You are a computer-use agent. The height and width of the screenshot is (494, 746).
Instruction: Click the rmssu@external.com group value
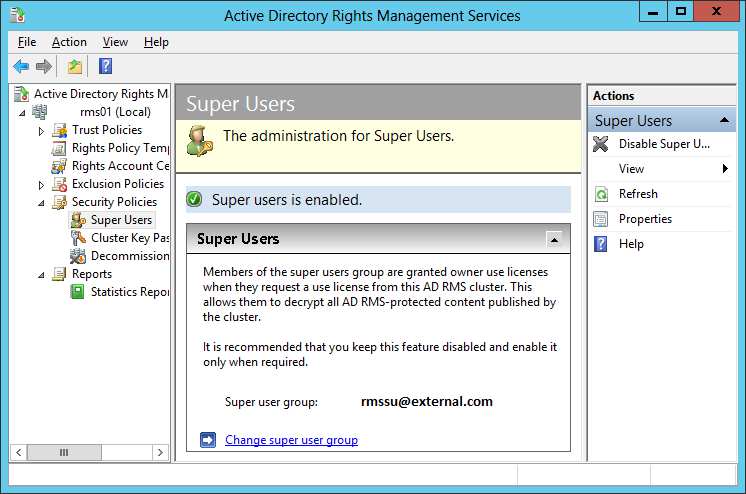(x=427, y=401)
